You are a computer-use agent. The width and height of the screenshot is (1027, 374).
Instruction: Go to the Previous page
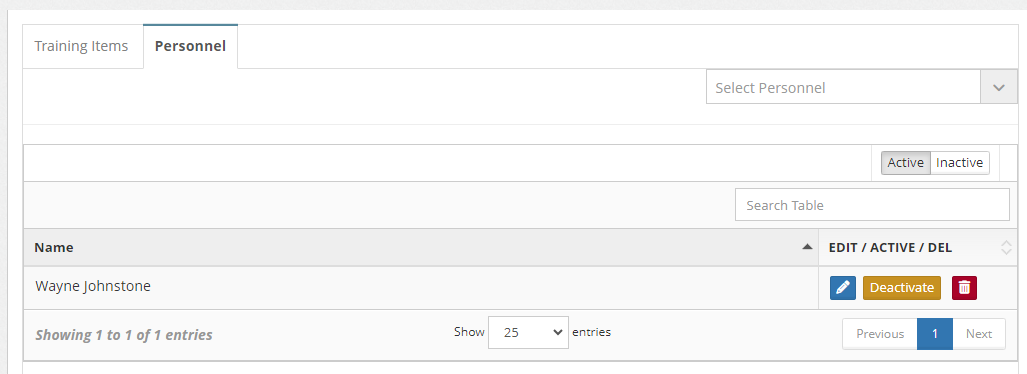point(880,334)
